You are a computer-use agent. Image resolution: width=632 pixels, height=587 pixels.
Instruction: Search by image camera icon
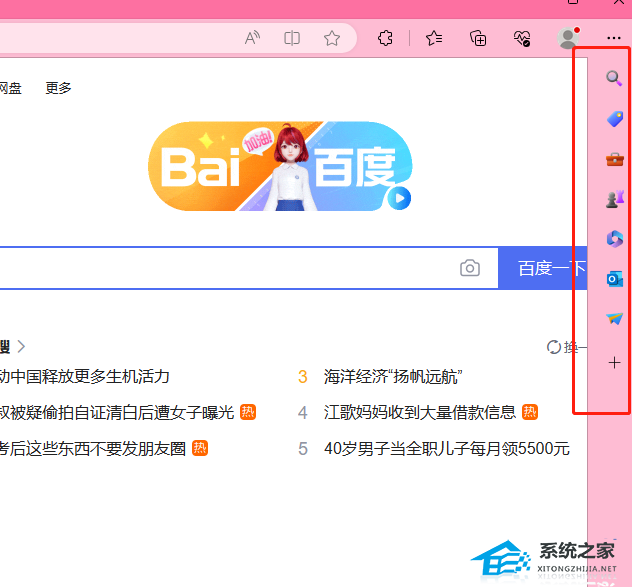[470, 268]
